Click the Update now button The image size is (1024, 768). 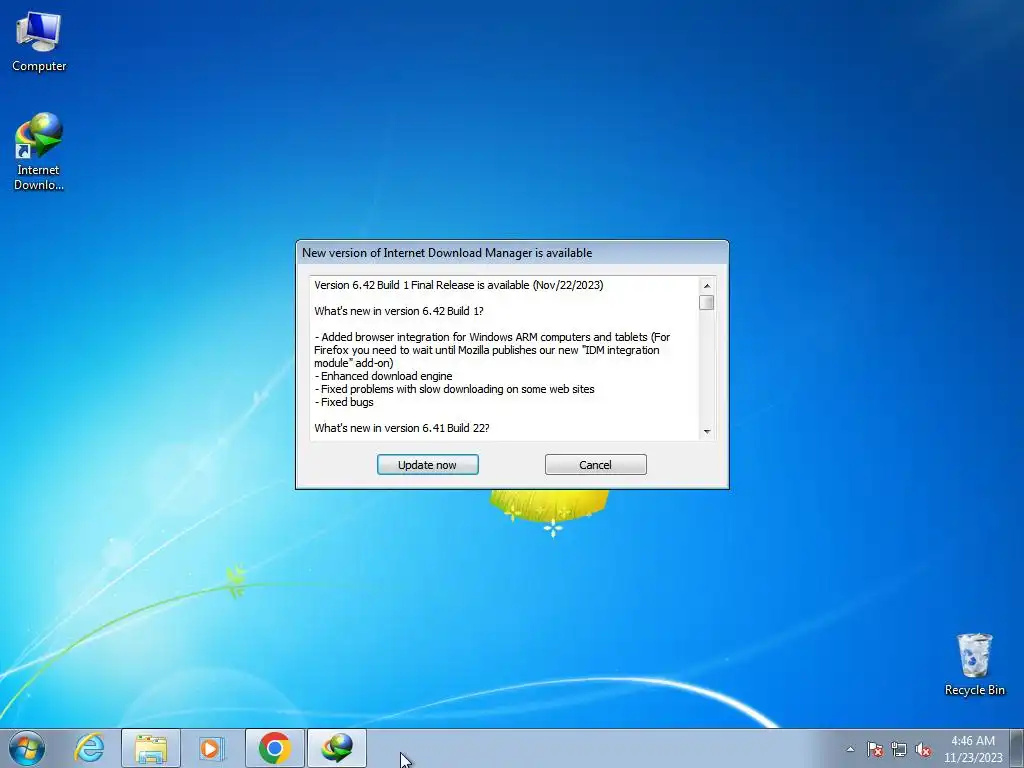tap(428, 465)
